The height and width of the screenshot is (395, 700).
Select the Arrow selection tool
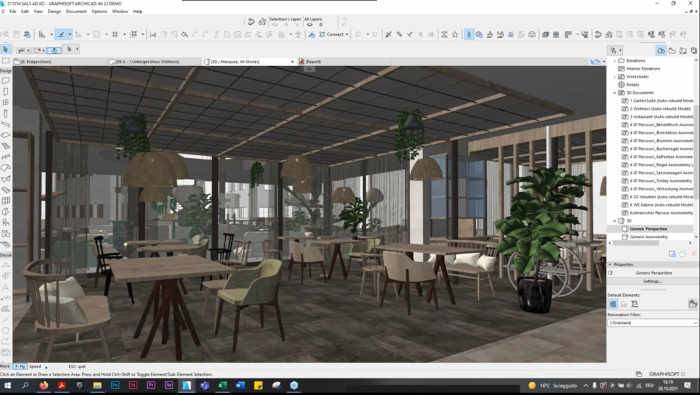[6, 50]
